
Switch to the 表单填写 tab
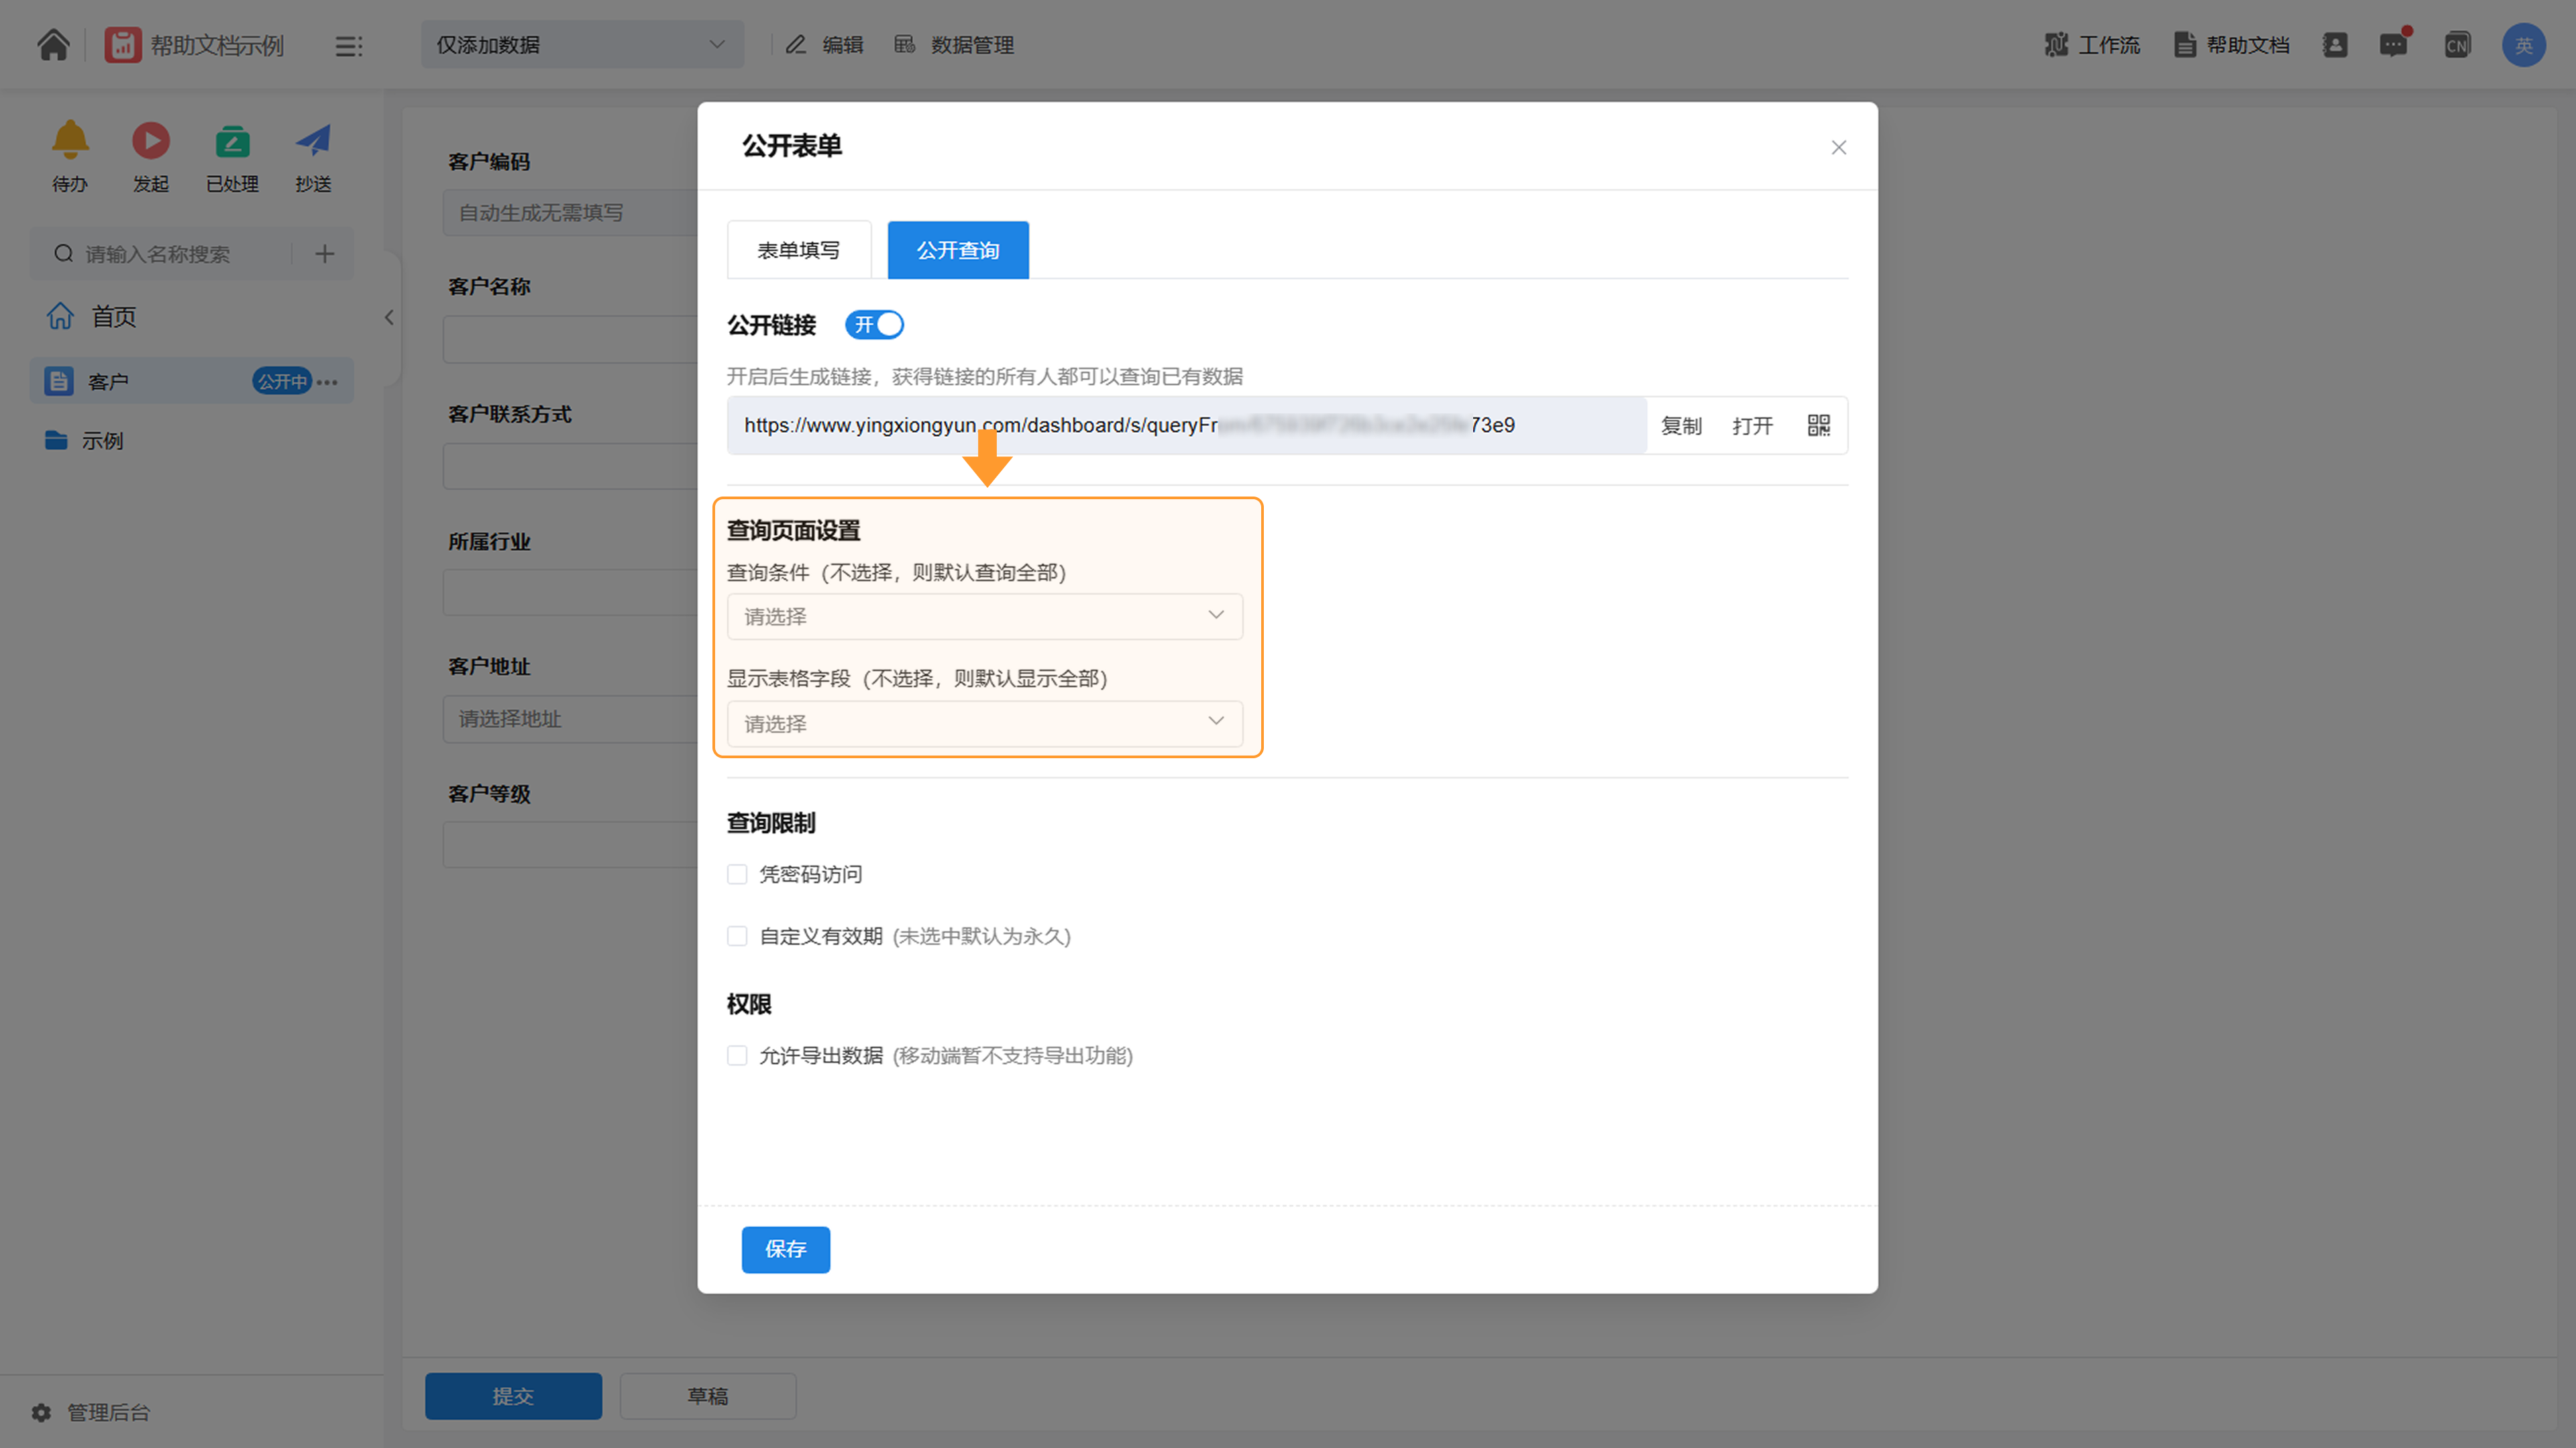799,250
